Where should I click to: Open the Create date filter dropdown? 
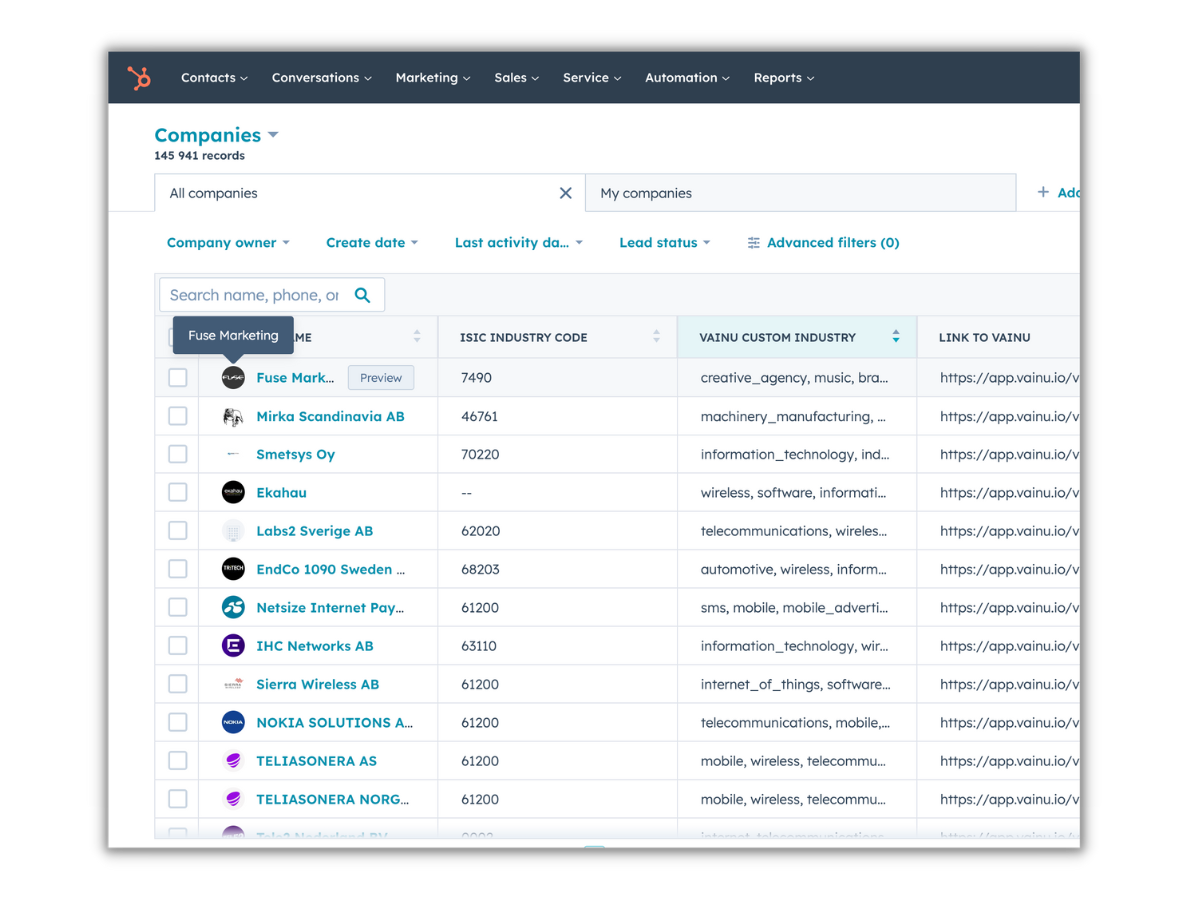(372, 243)
